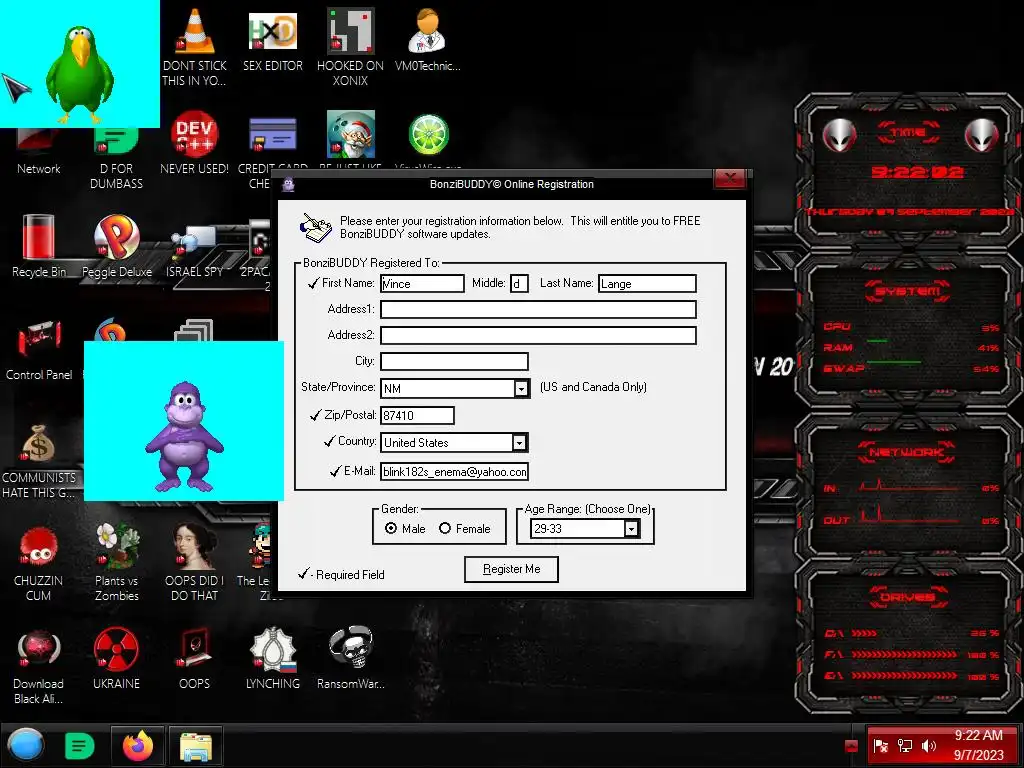Click the NETWORK gadget panel header

tap(906, 452)
